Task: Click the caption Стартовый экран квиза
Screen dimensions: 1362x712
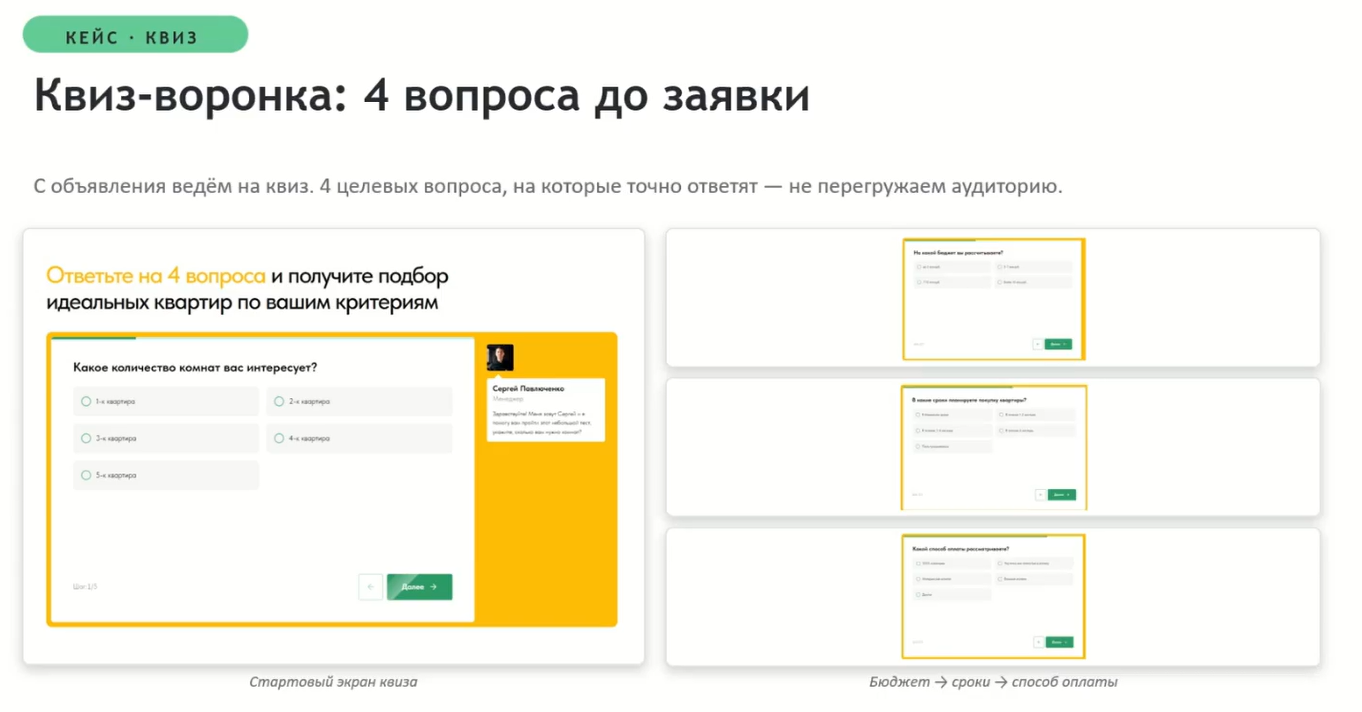Action: pyautogui.click(x=333, y=682)
